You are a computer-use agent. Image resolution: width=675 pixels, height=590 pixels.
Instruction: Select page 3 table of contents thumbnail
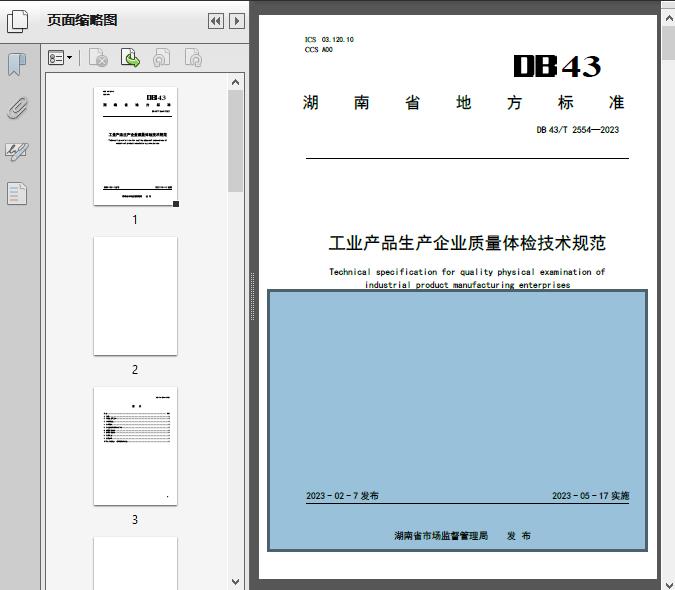pyautogui.click(x=136, y=446)
